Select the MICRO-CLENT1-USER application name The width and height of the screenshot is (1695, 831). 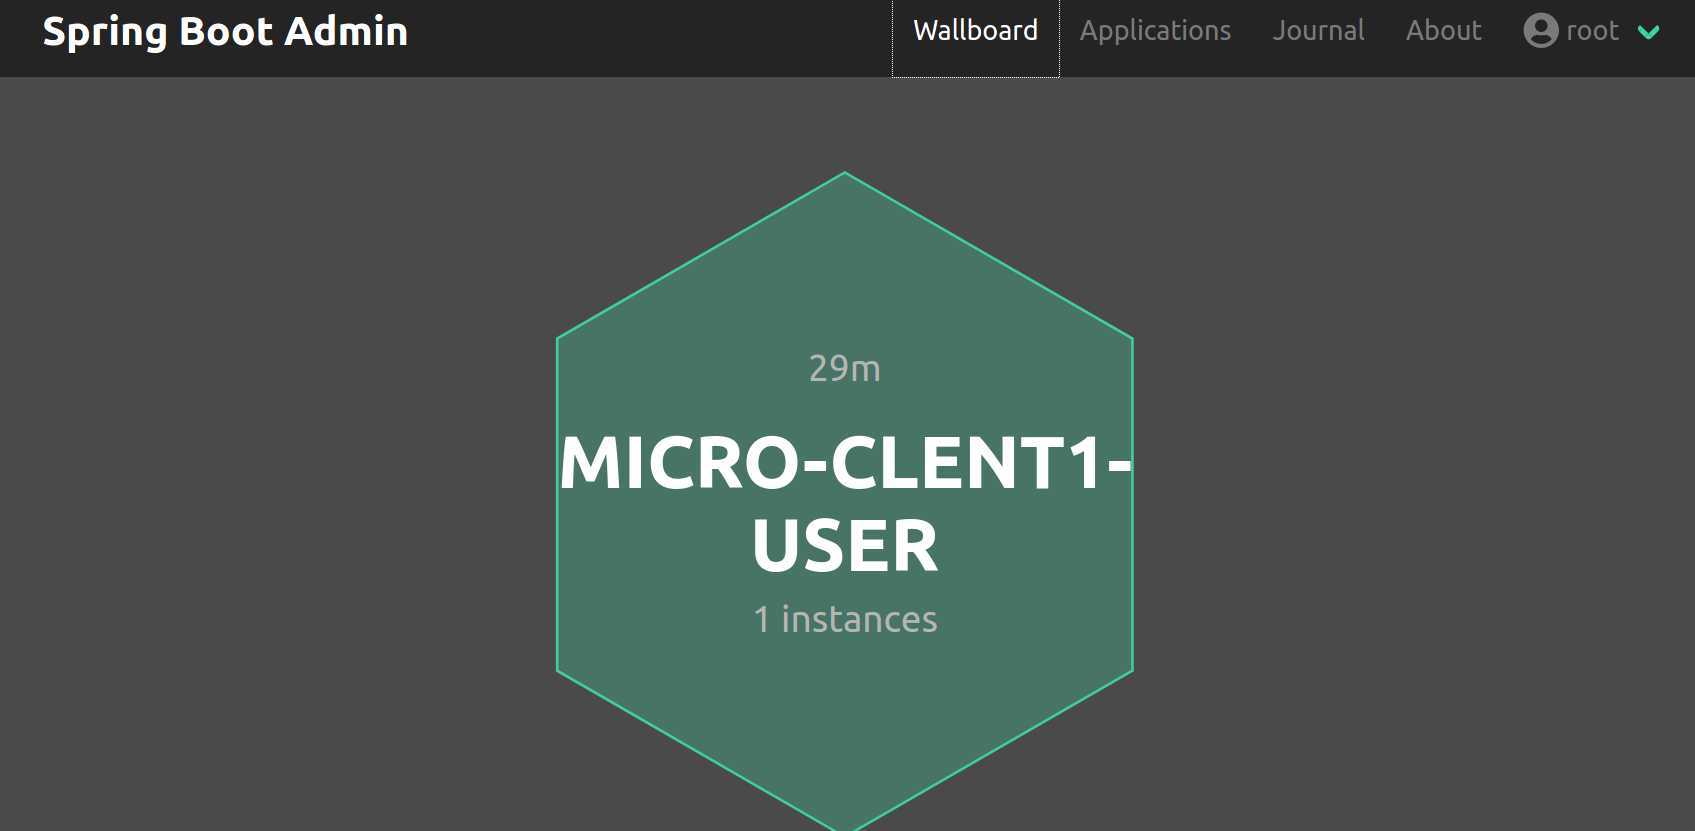coord(845,504)
